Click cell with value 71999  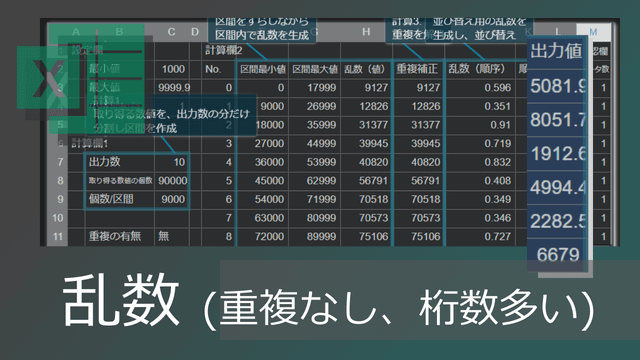click(315, 199)
